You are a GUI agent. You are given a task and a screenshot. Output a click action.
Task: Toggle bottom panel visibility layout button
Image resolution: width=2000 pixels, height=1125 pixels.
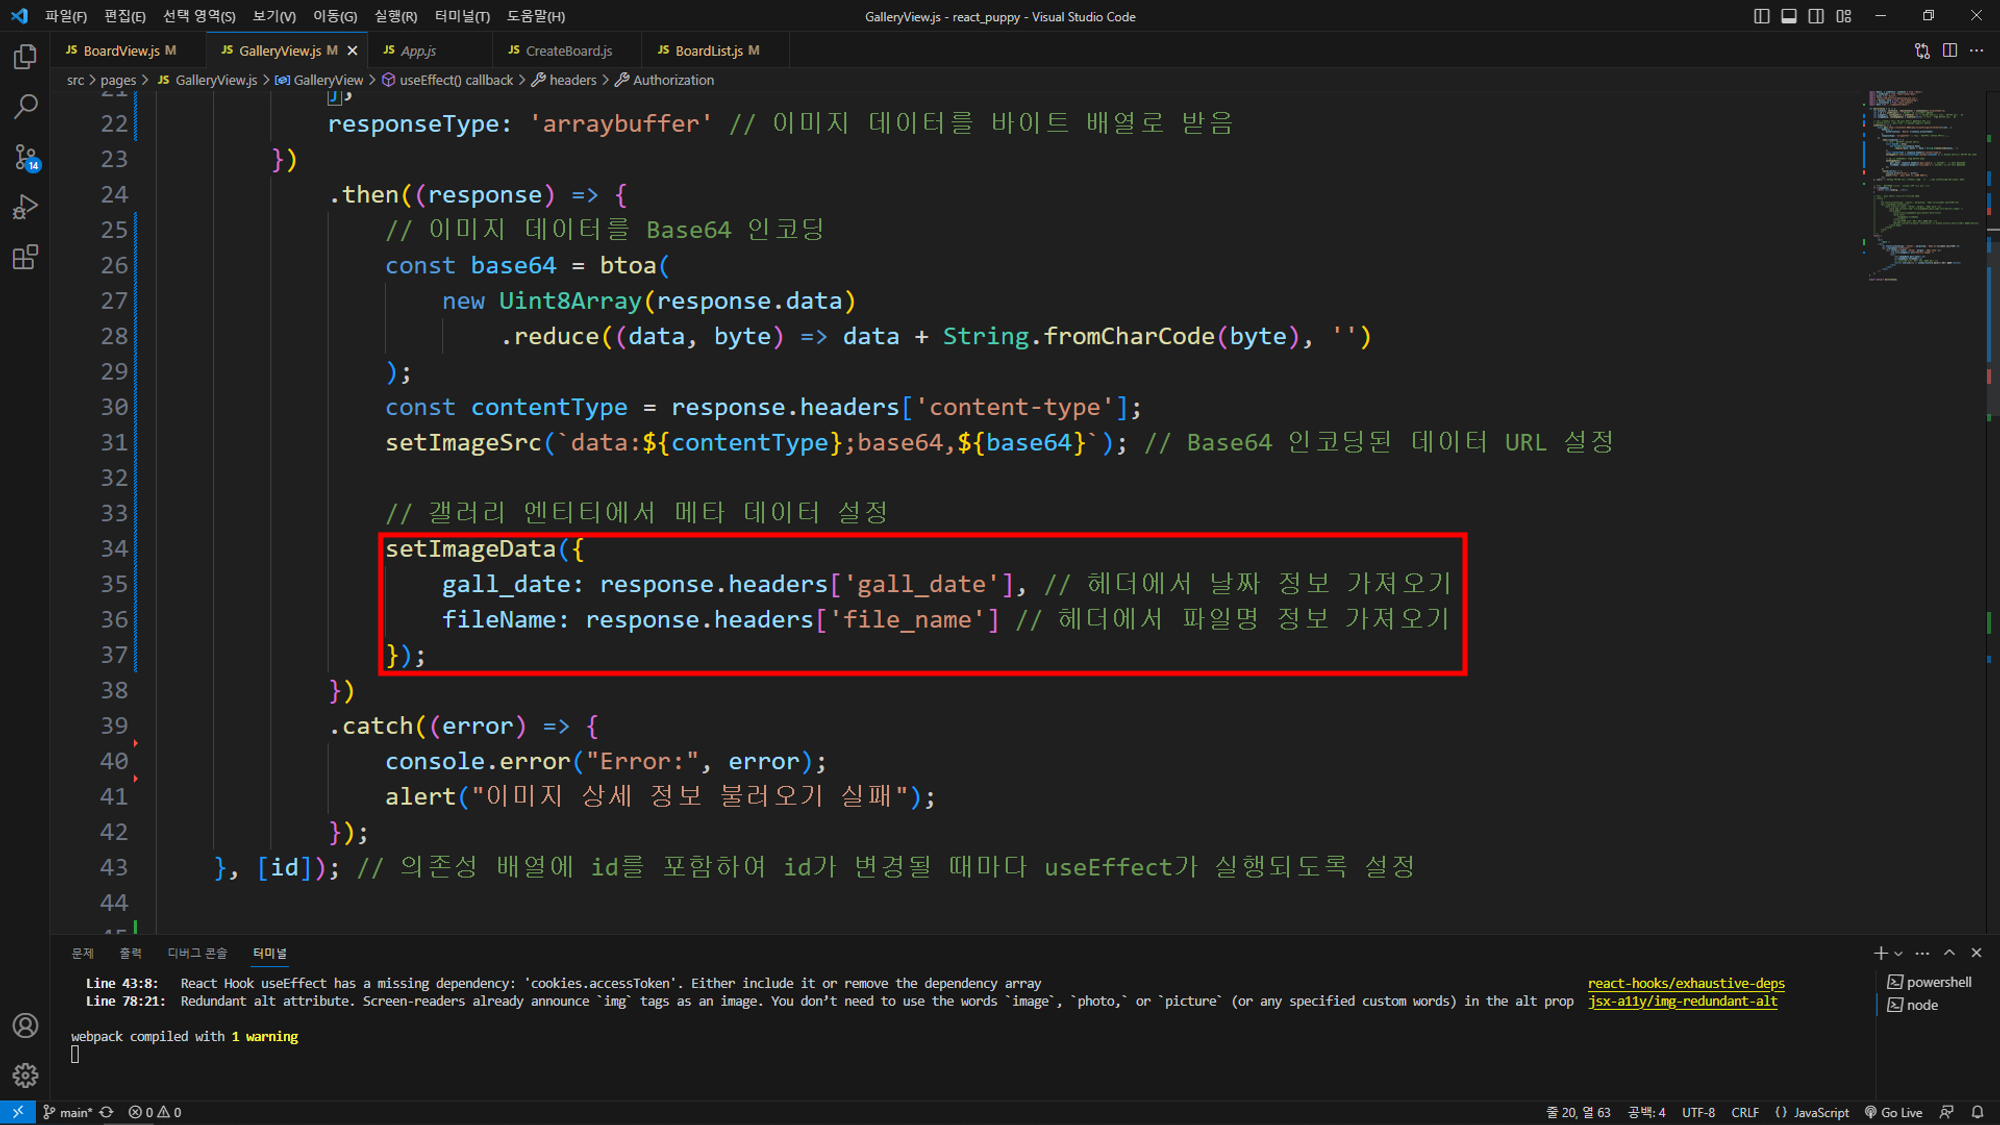click(x=1788, y=16)
